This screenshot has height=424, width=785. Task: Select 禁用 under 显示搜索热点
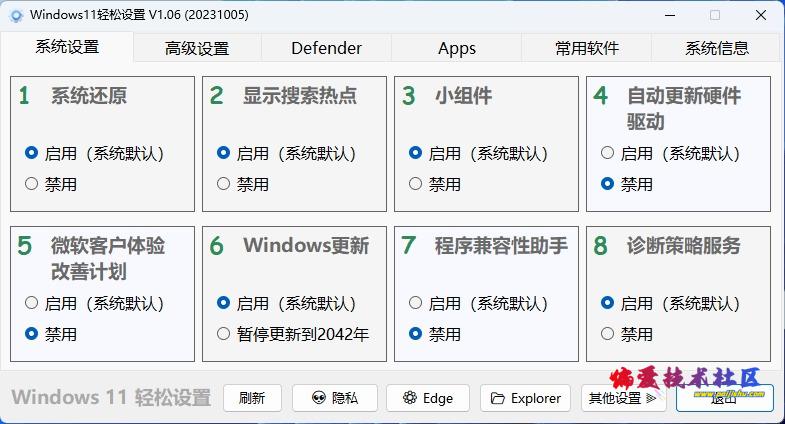point(223,184)
